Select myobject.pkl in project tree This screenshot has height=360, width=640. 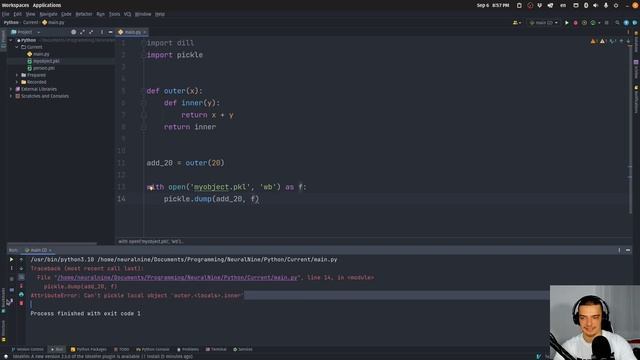tap(46, 61)
